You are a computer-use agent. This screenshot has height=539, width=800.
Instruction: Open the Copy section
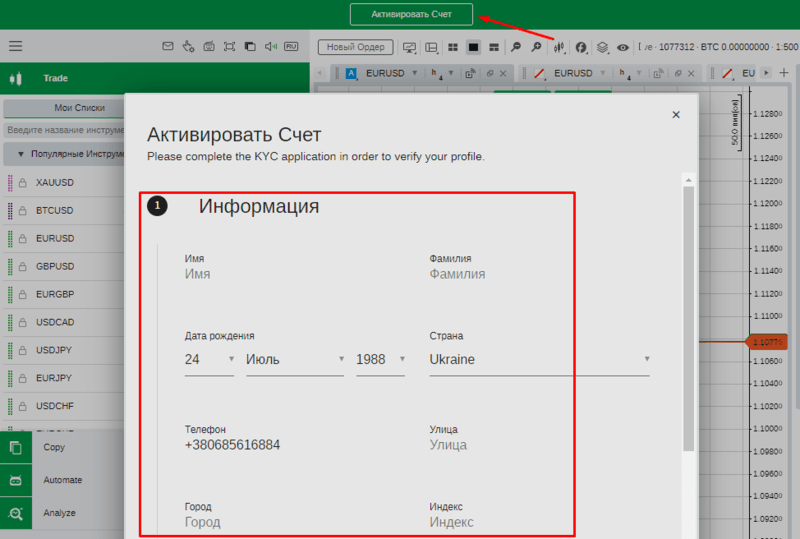(x=62, y=447)
